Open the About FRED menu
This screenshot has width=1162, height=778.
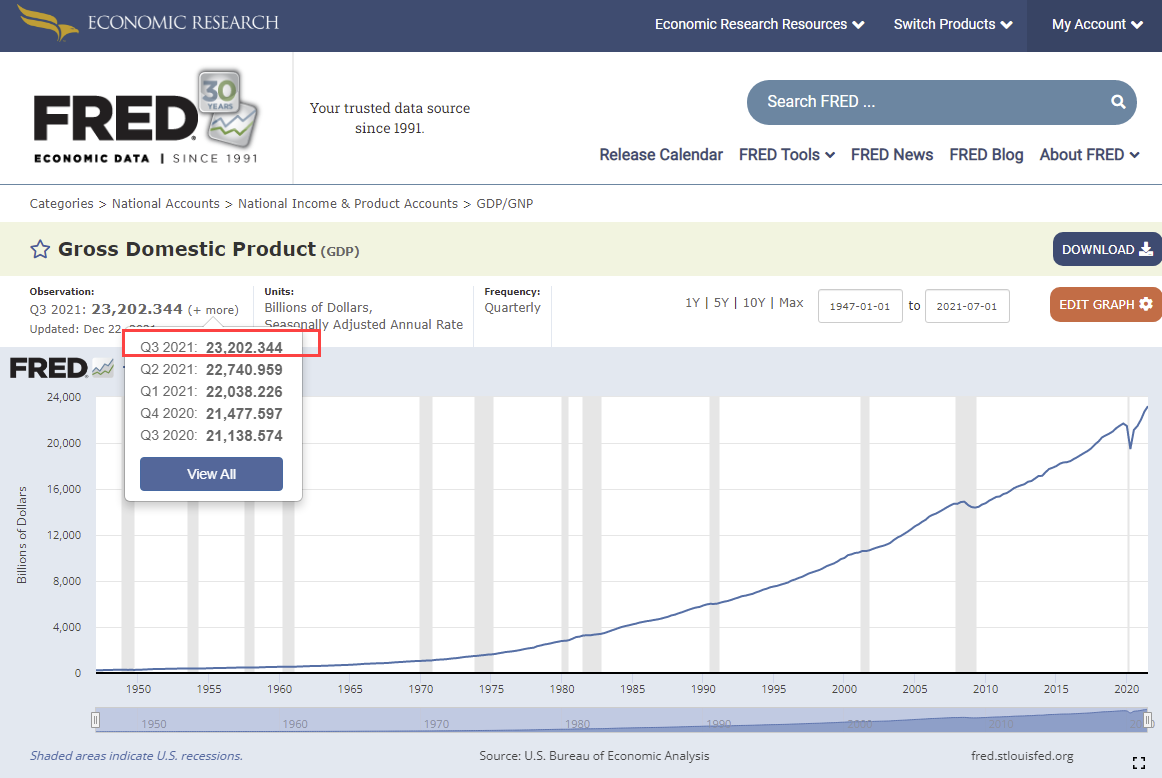[x=1089, y=154]
